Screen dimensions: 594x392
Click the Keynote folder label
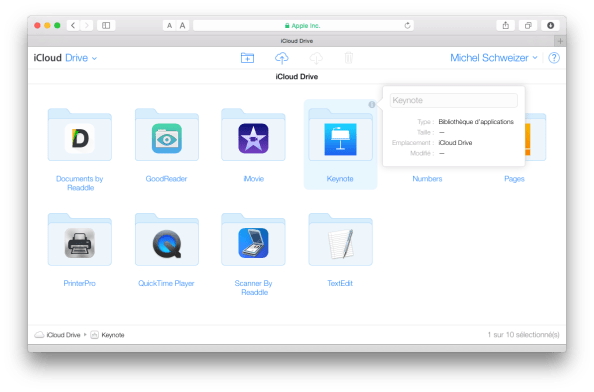pyautogui.click(x=340, y=179)
